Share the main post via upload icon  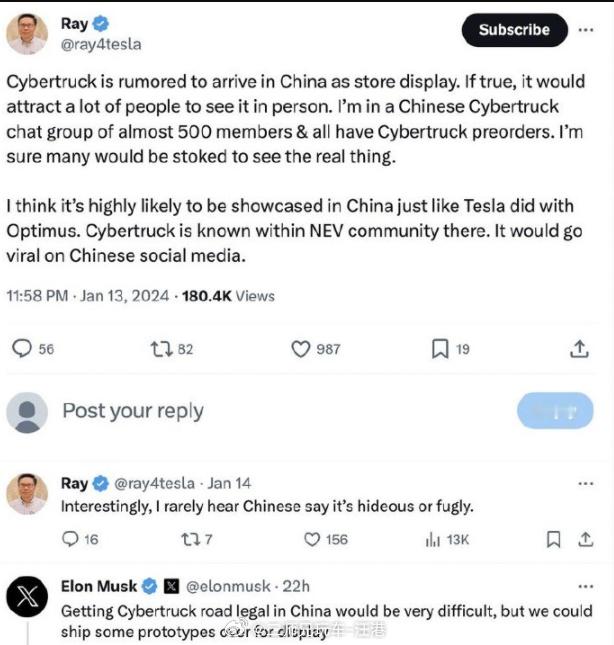click(x=579, y=349)
